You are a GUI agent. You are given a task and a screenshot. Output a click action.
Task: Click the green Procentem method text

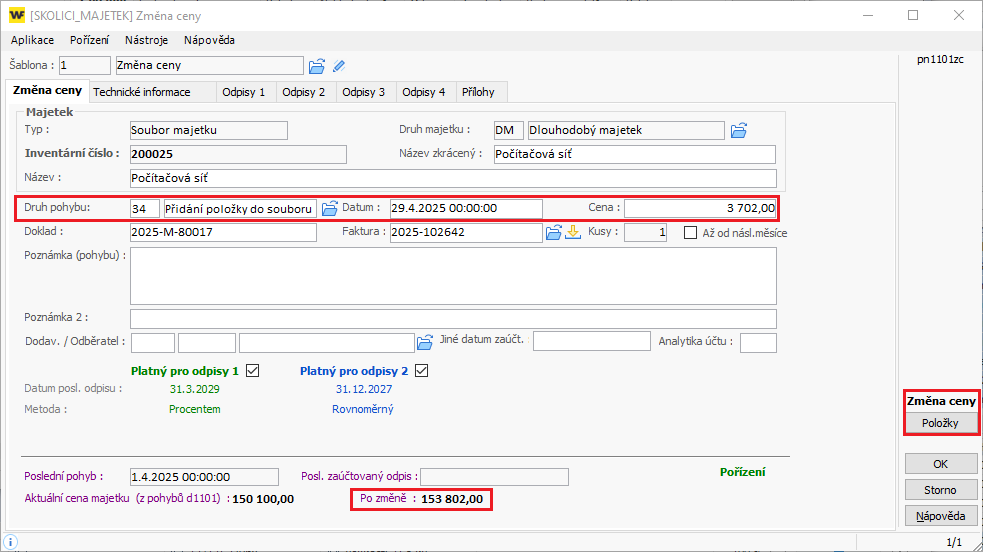tap(194, 409)
